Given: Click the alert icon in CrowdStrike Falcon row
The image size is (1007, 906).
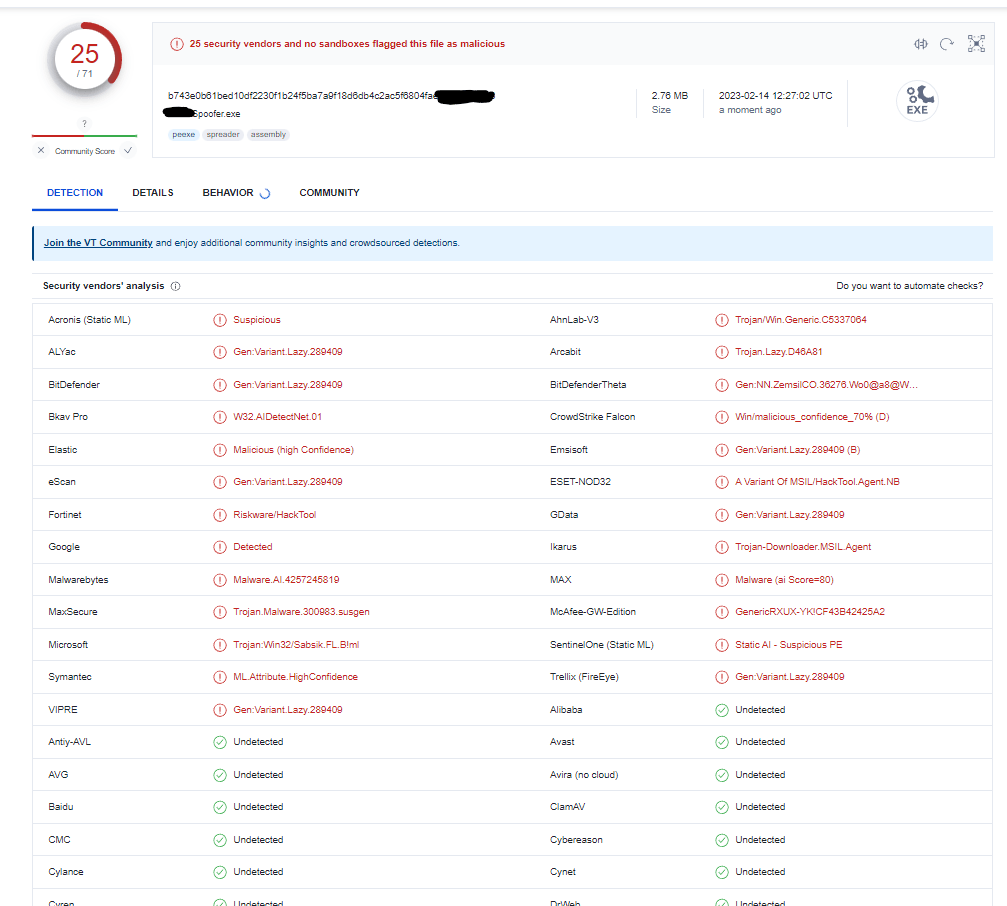Looking at the screenshot, I should tap(722, 417).
